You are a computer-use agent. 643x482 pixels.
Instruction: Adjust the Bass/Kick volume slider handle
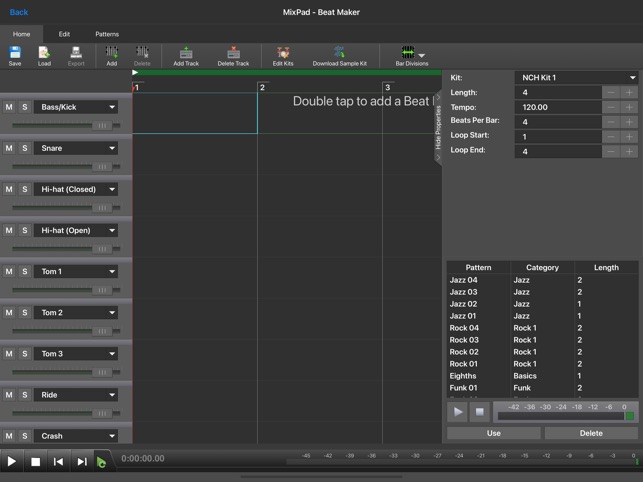(x=102, y=126)
